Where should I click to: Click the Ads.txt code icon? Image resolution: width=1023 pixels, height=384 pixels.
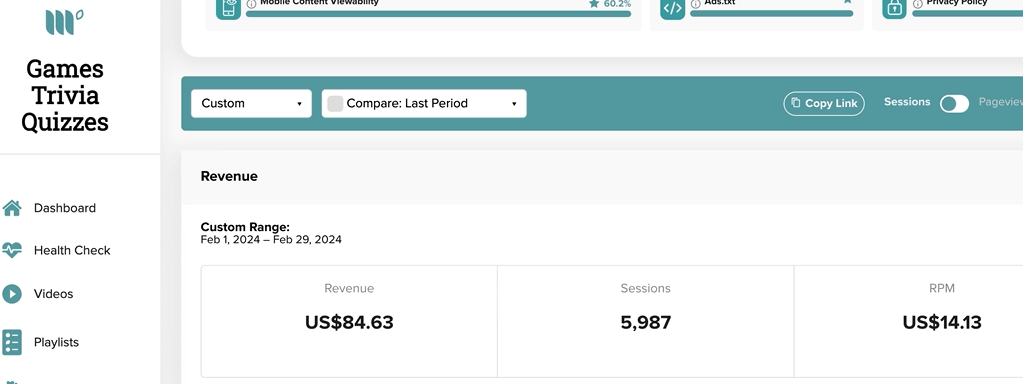click(673, 8)
